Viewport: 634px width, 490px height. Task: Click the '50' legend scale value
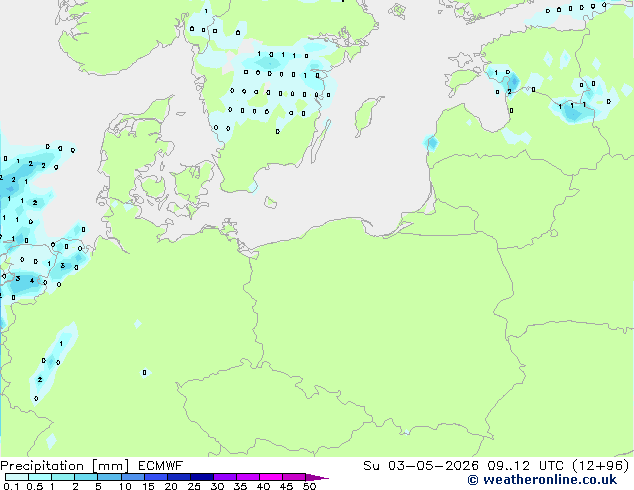tap(309, 486)
